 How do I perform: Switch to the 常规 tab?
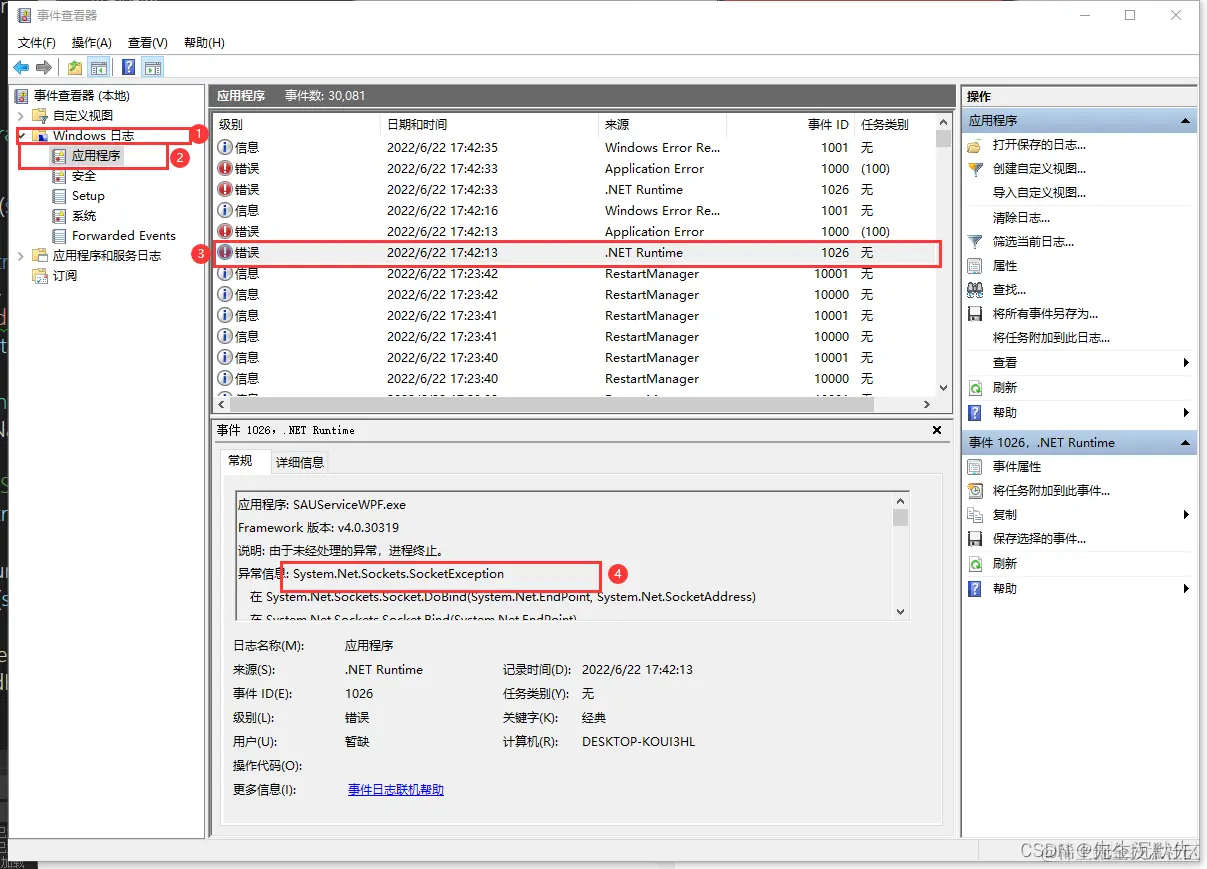[240, 461]
